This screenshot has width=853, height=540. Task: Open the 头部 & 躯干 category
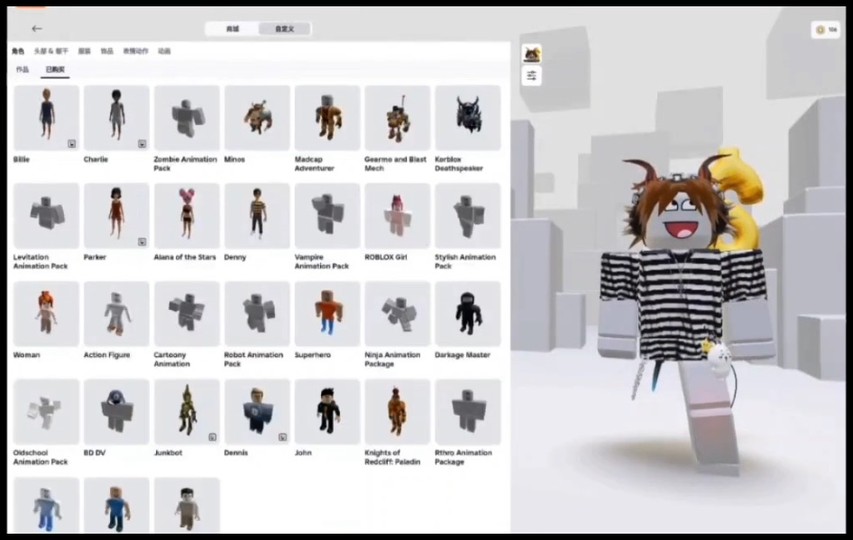[x=51, y=51]
